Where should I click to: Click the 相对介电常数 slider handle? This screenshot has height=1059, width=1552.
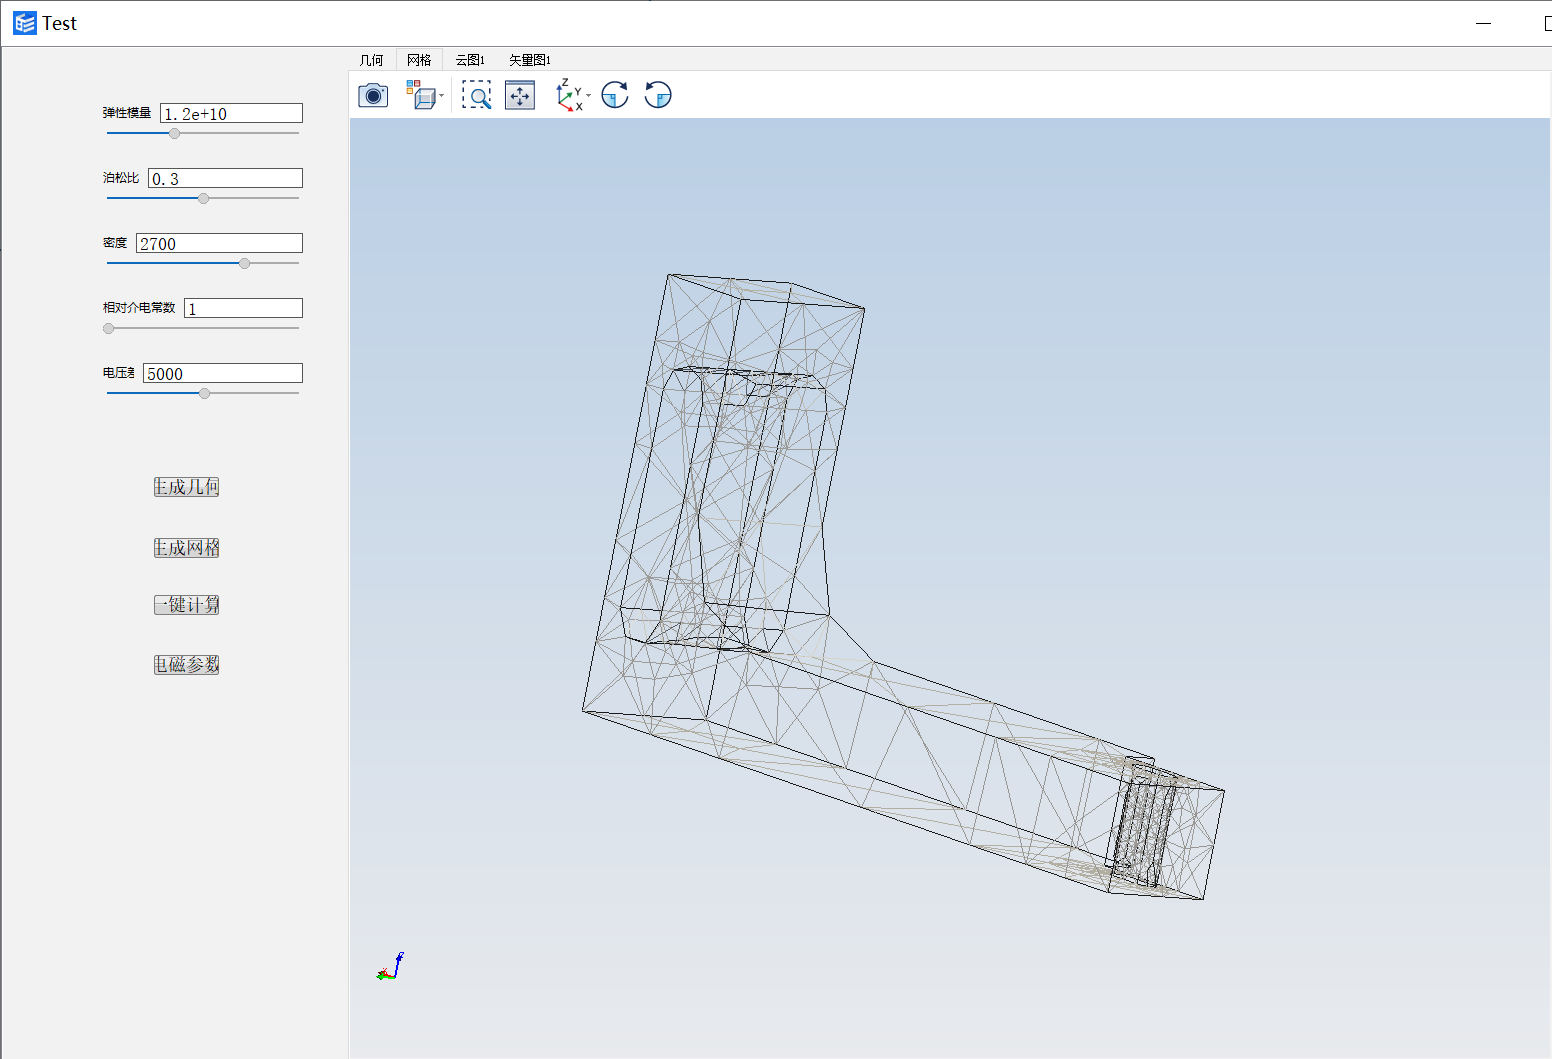click(109, 328)
